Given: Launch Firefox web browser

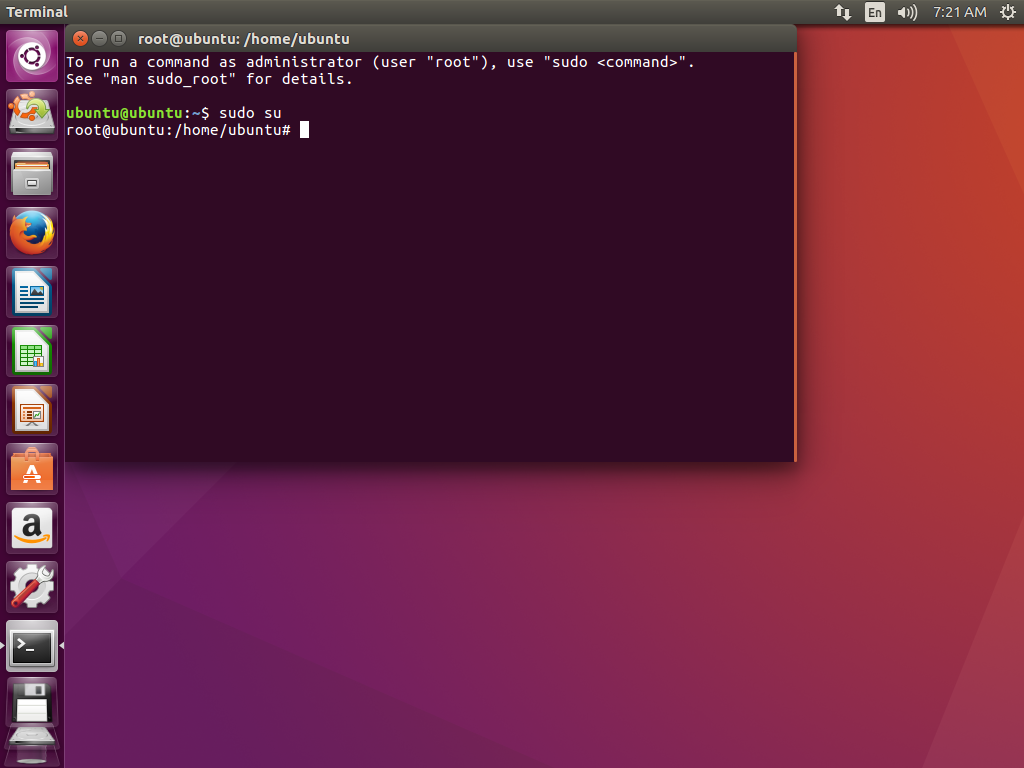Looking at the screenshot, I should tap(32, 233).
